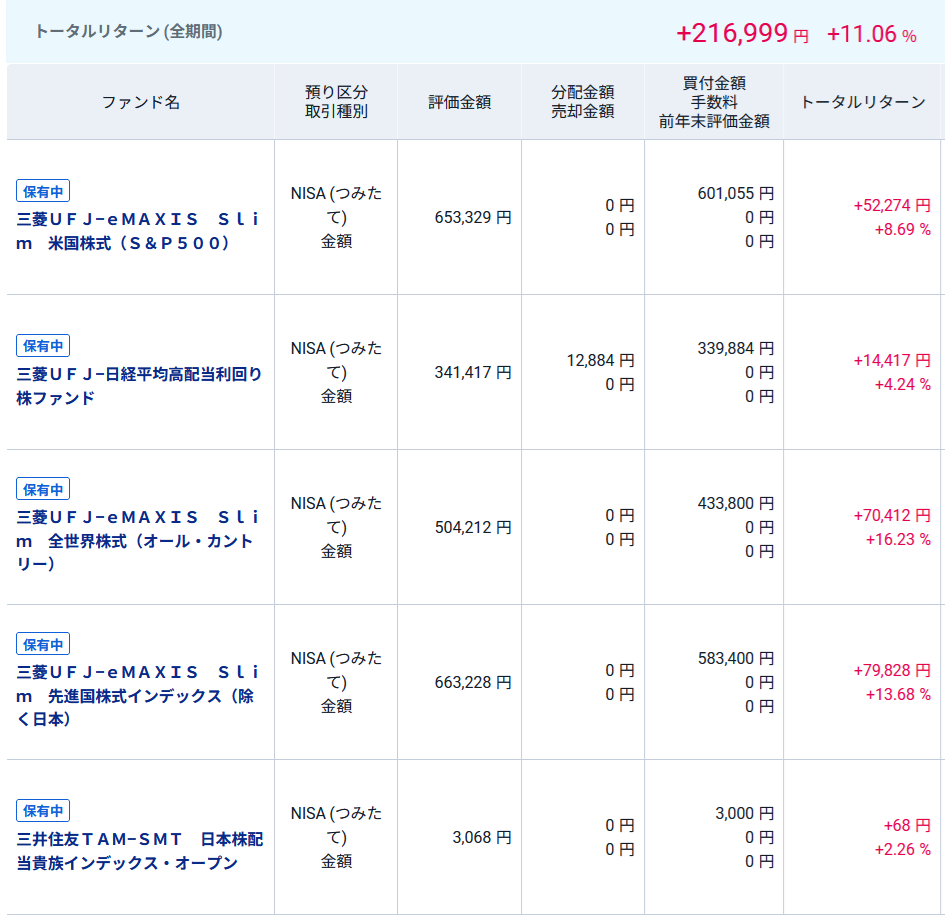Viewport: 945px width, 923px height.
Task: Click the トータルリターン column header
Action: 863,102
